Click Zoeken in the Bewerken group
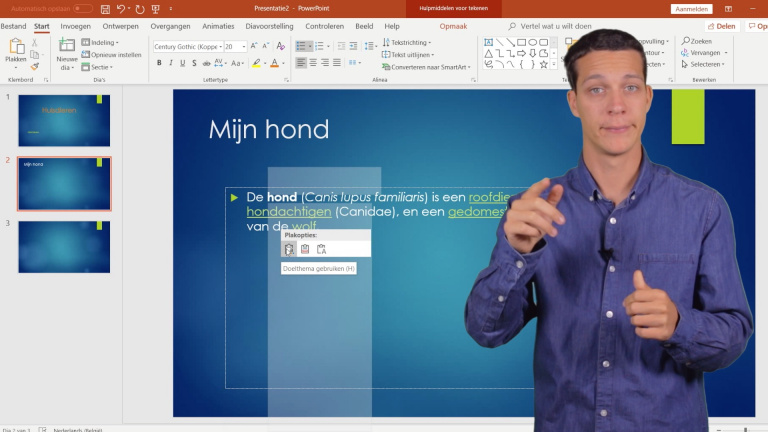Screen dimensions: 768x432 (696, 41)
